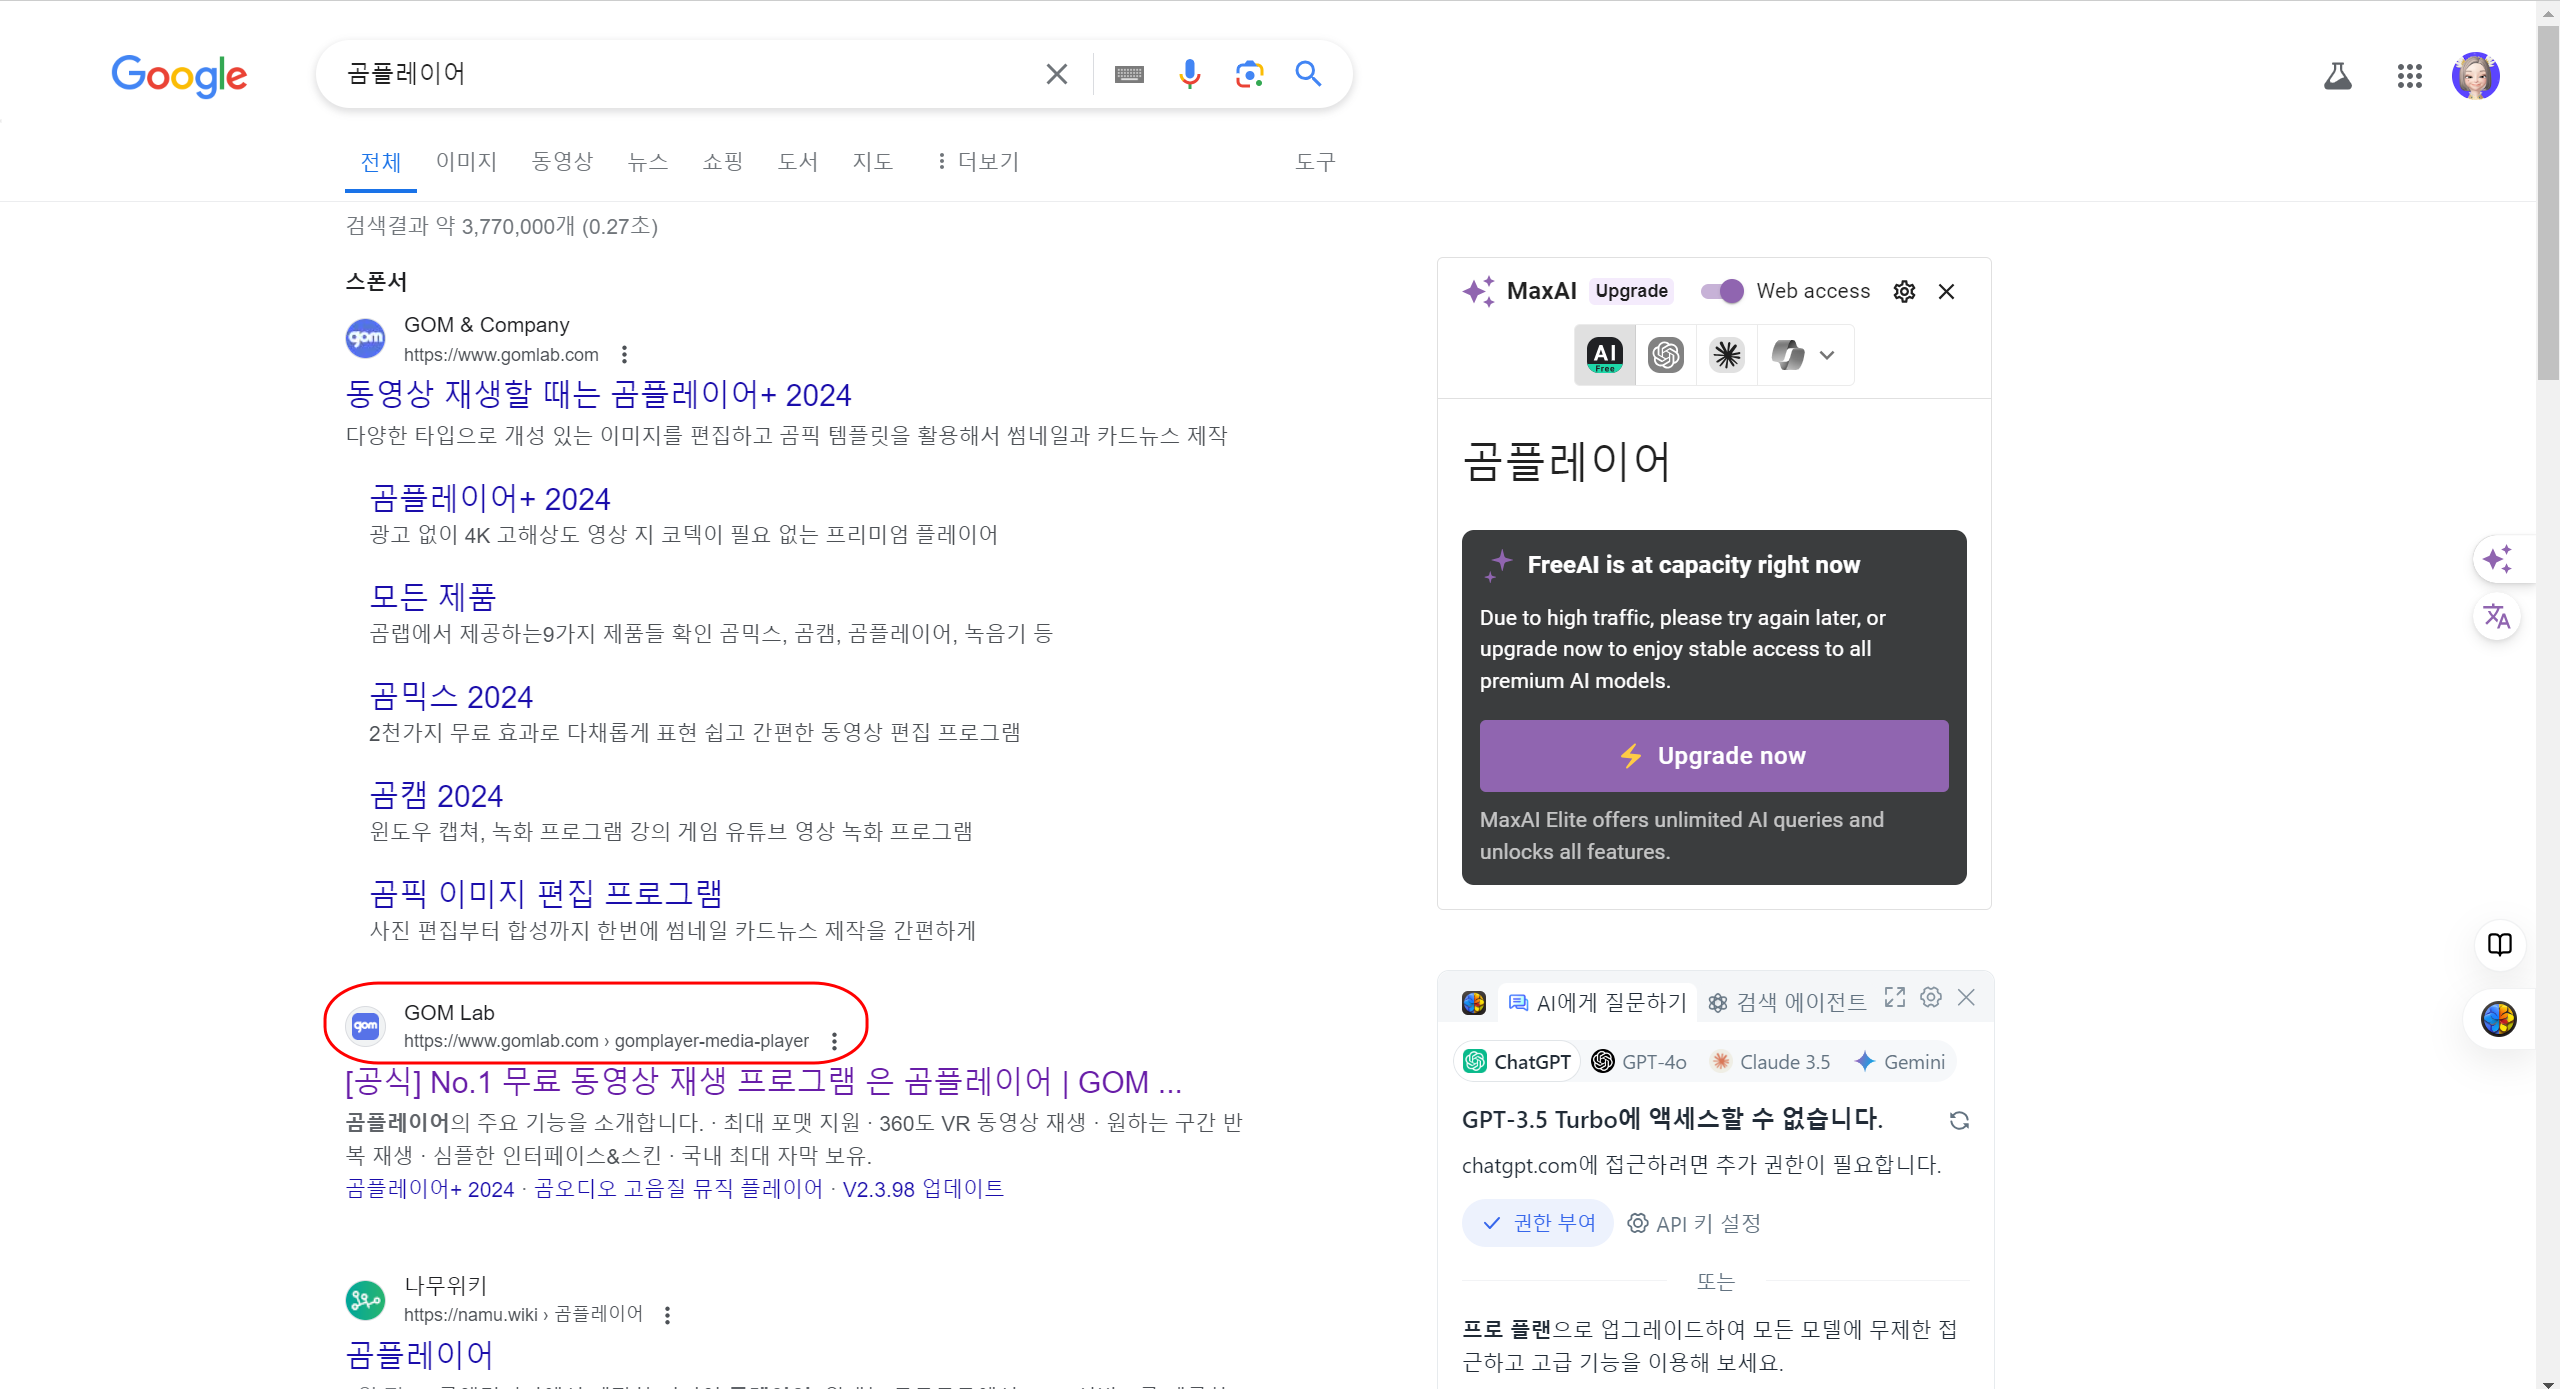2560x1389 pixels.
Task: Click the 권한 부여 button
Action: click(x=1537, y=1223)
